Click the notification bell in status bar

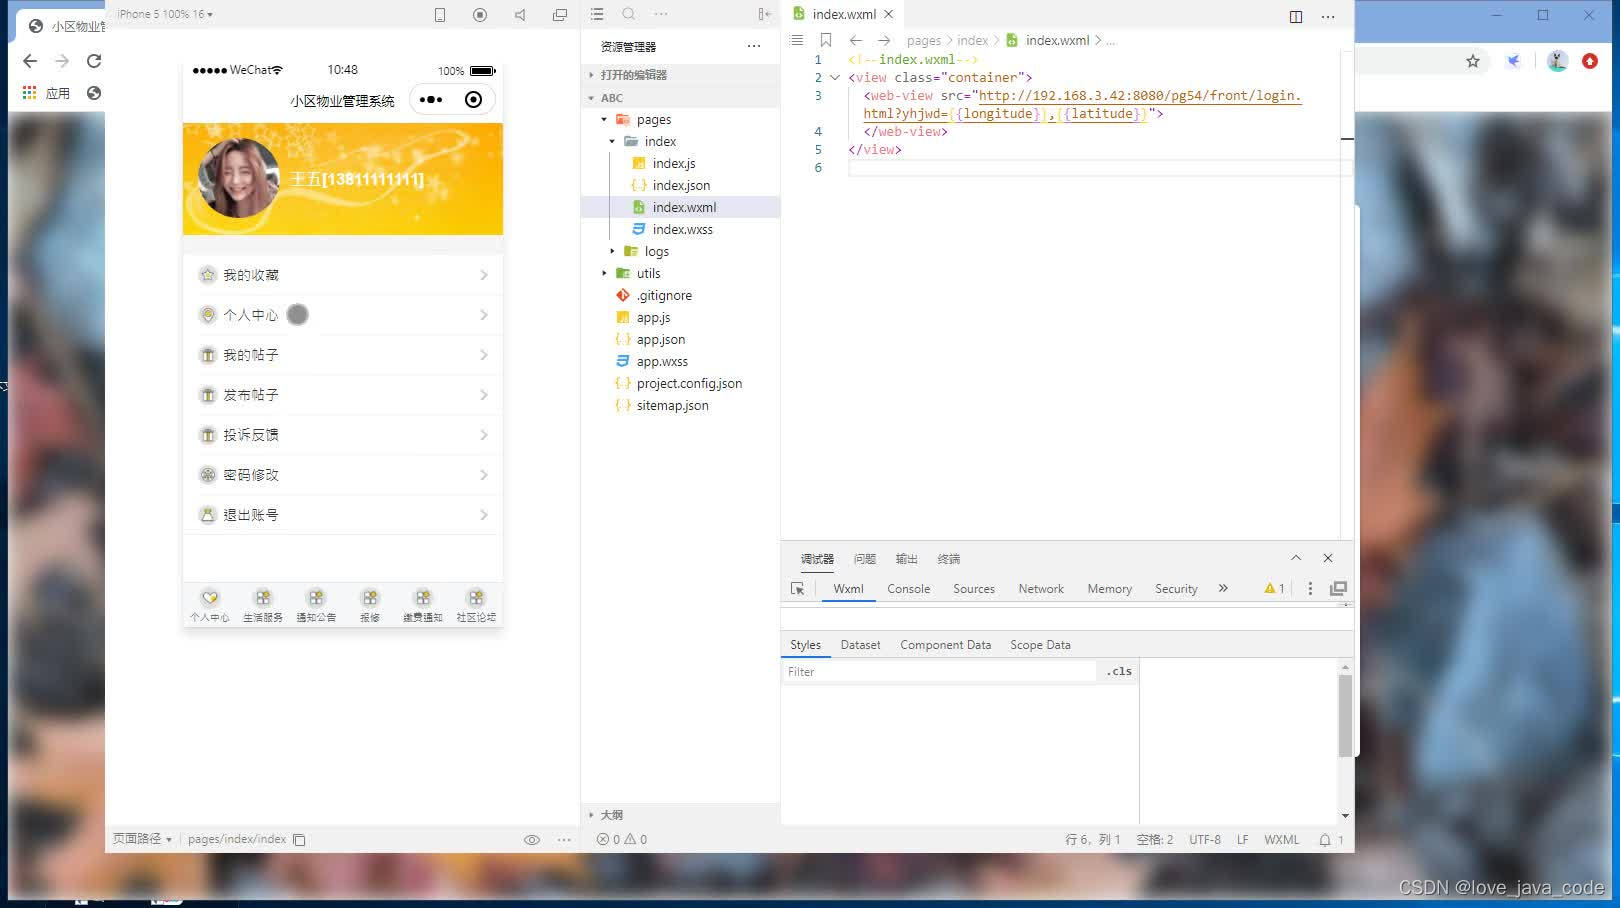pos(1325,840)
